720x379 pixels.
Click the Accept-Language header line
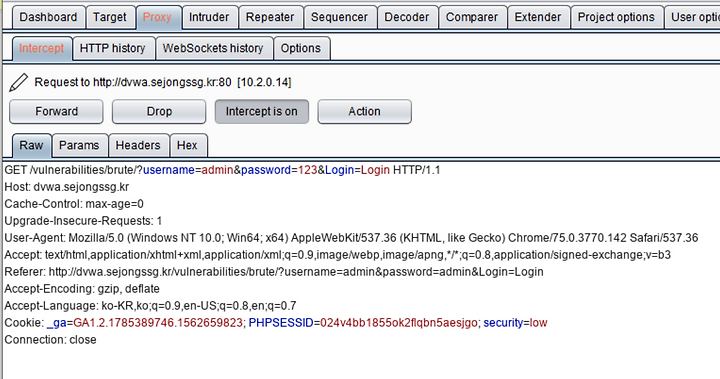pyautogui.click(x=150, y=306)
